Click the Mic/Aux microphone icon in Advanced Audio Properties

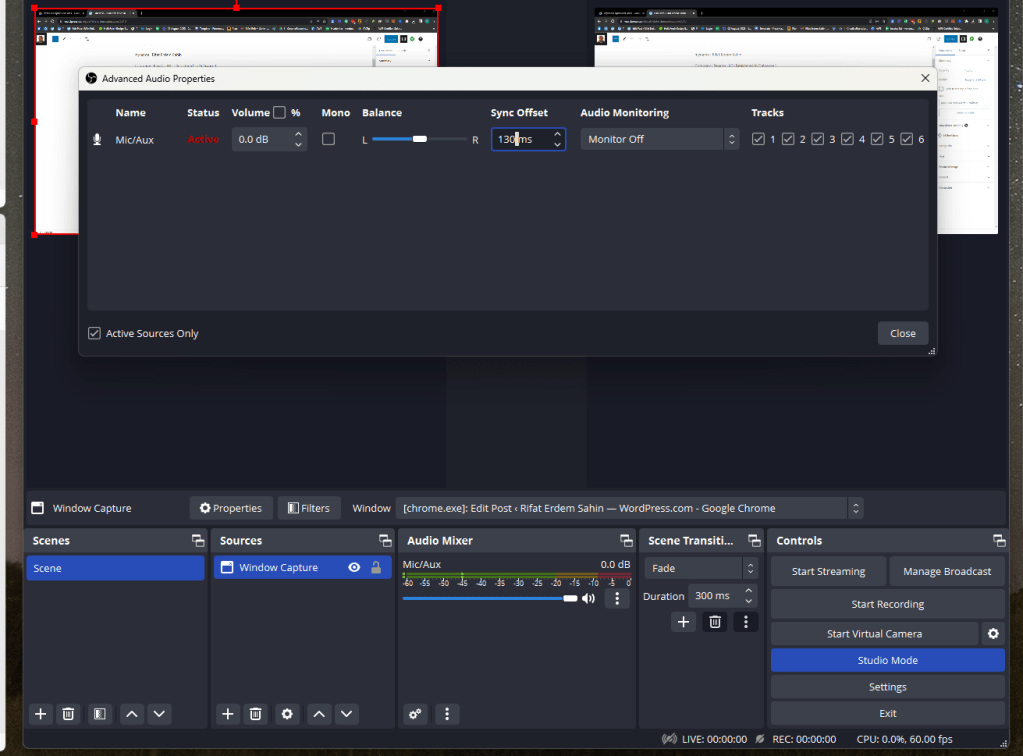pyautogui.click(x=97, y=140)
